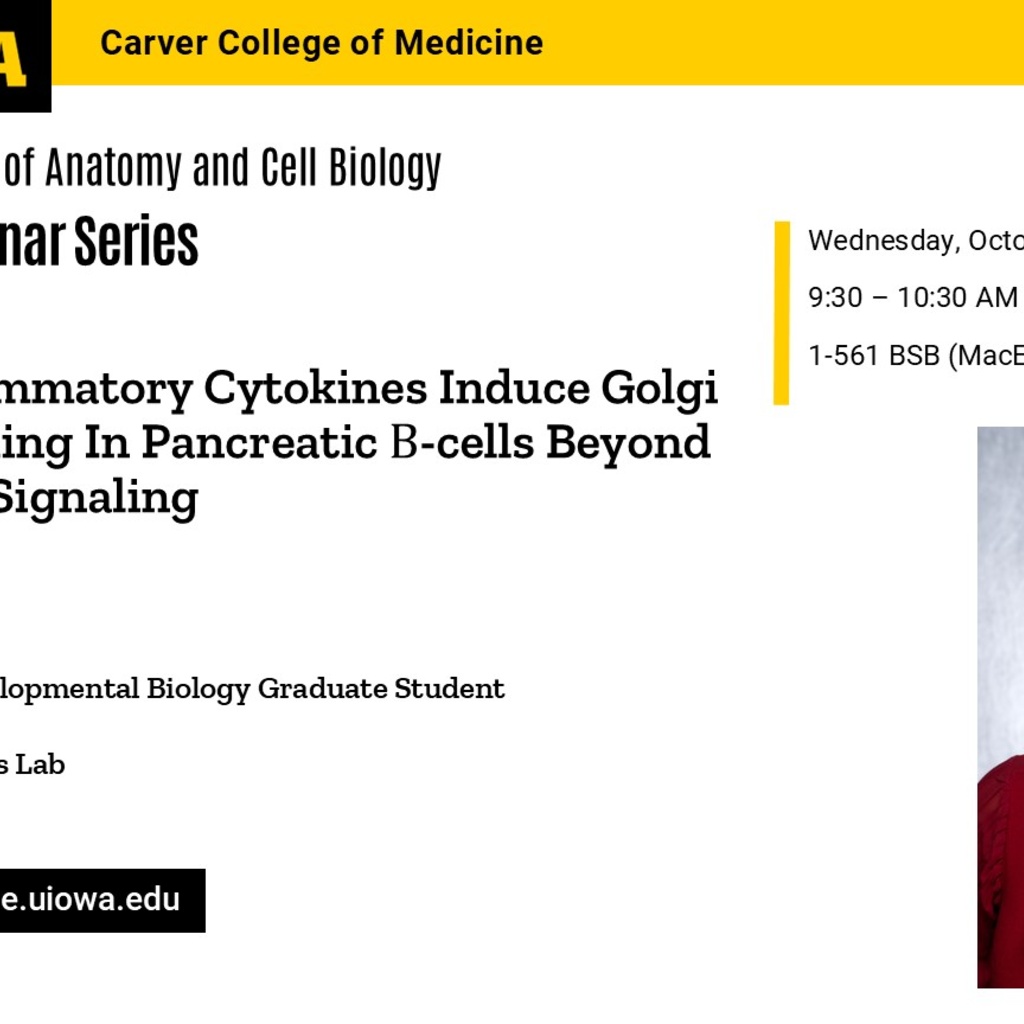Click the red garment in the photo
The width and height of the screenshot is (1024, 1024).
1002,875
